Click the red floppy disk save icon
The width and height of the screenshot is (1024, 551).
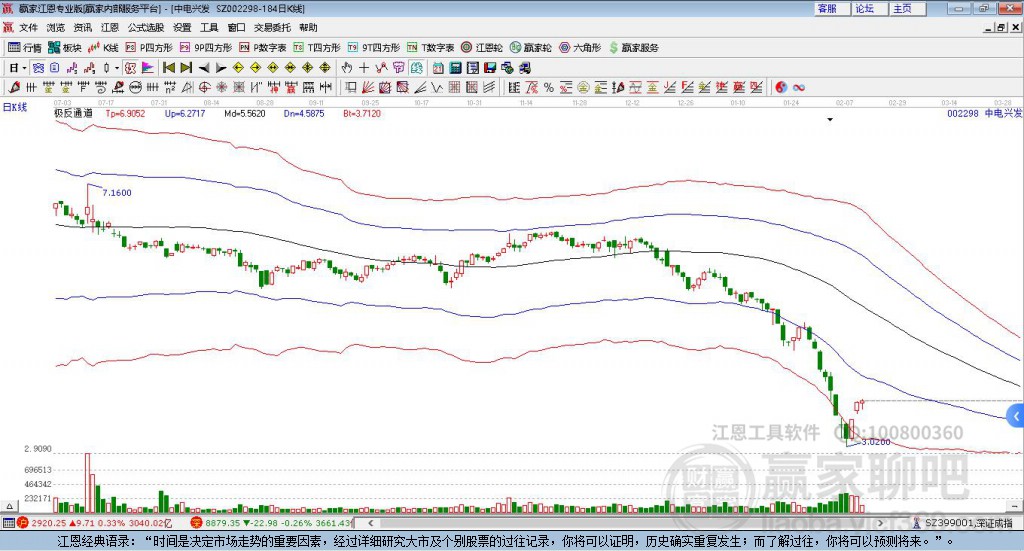tap(490, 68)
